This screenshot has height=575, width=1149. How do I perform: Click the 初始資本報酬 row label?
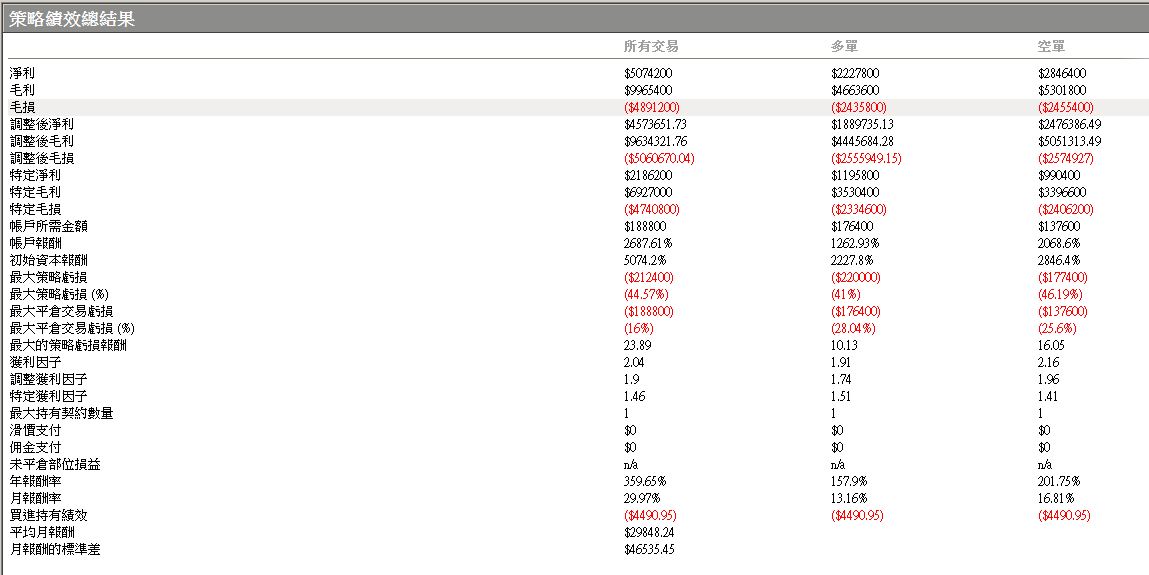[x=48, y=260]
